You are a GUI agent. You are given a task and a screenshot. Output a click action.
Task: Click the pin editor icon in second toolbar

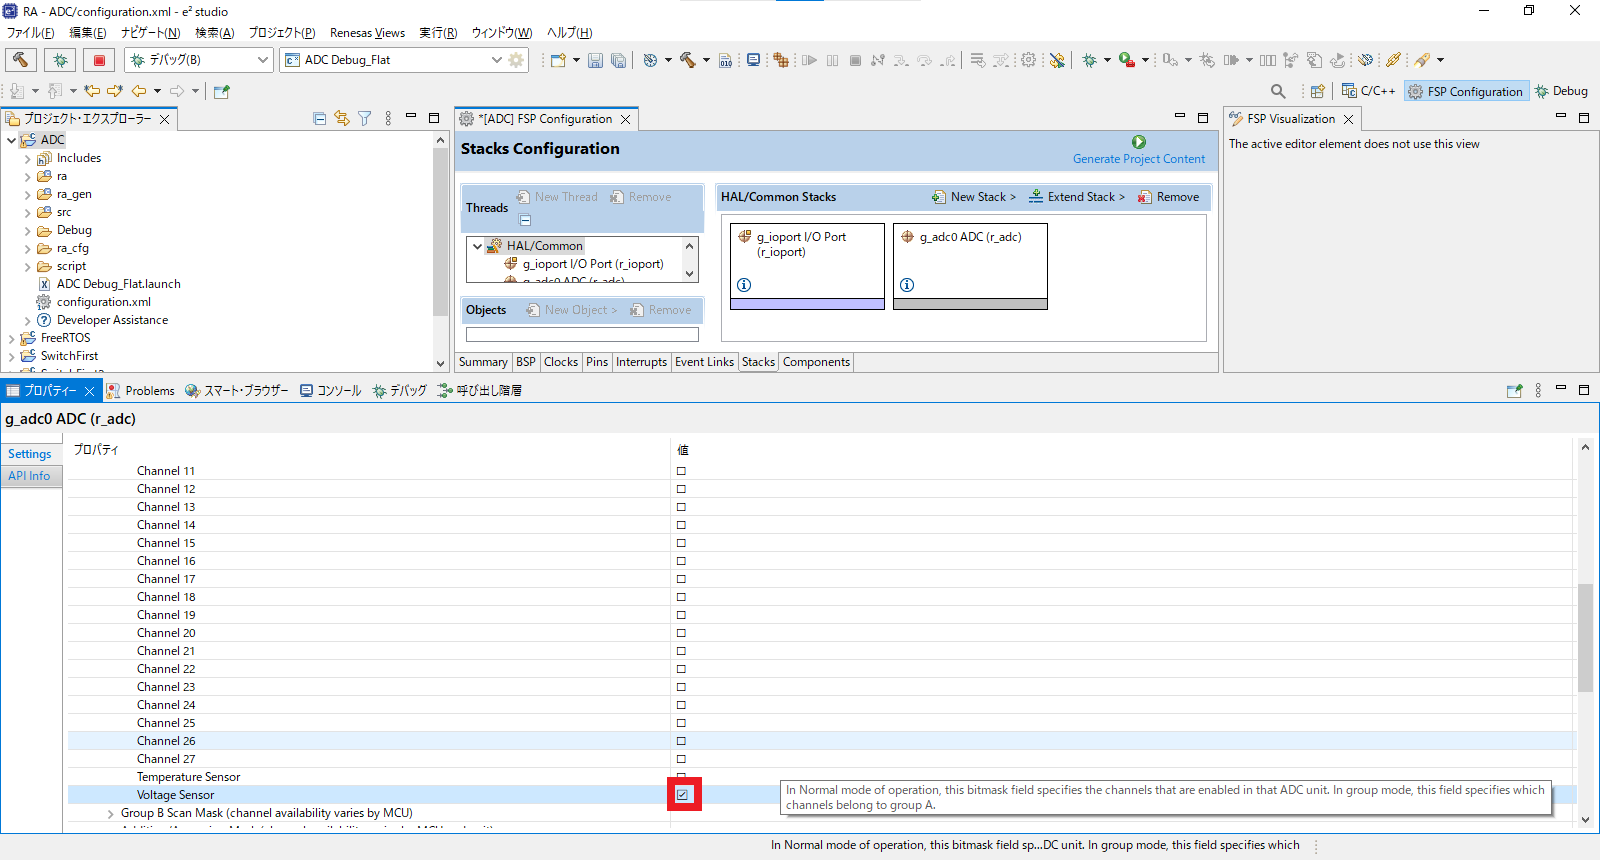[222, 91]
